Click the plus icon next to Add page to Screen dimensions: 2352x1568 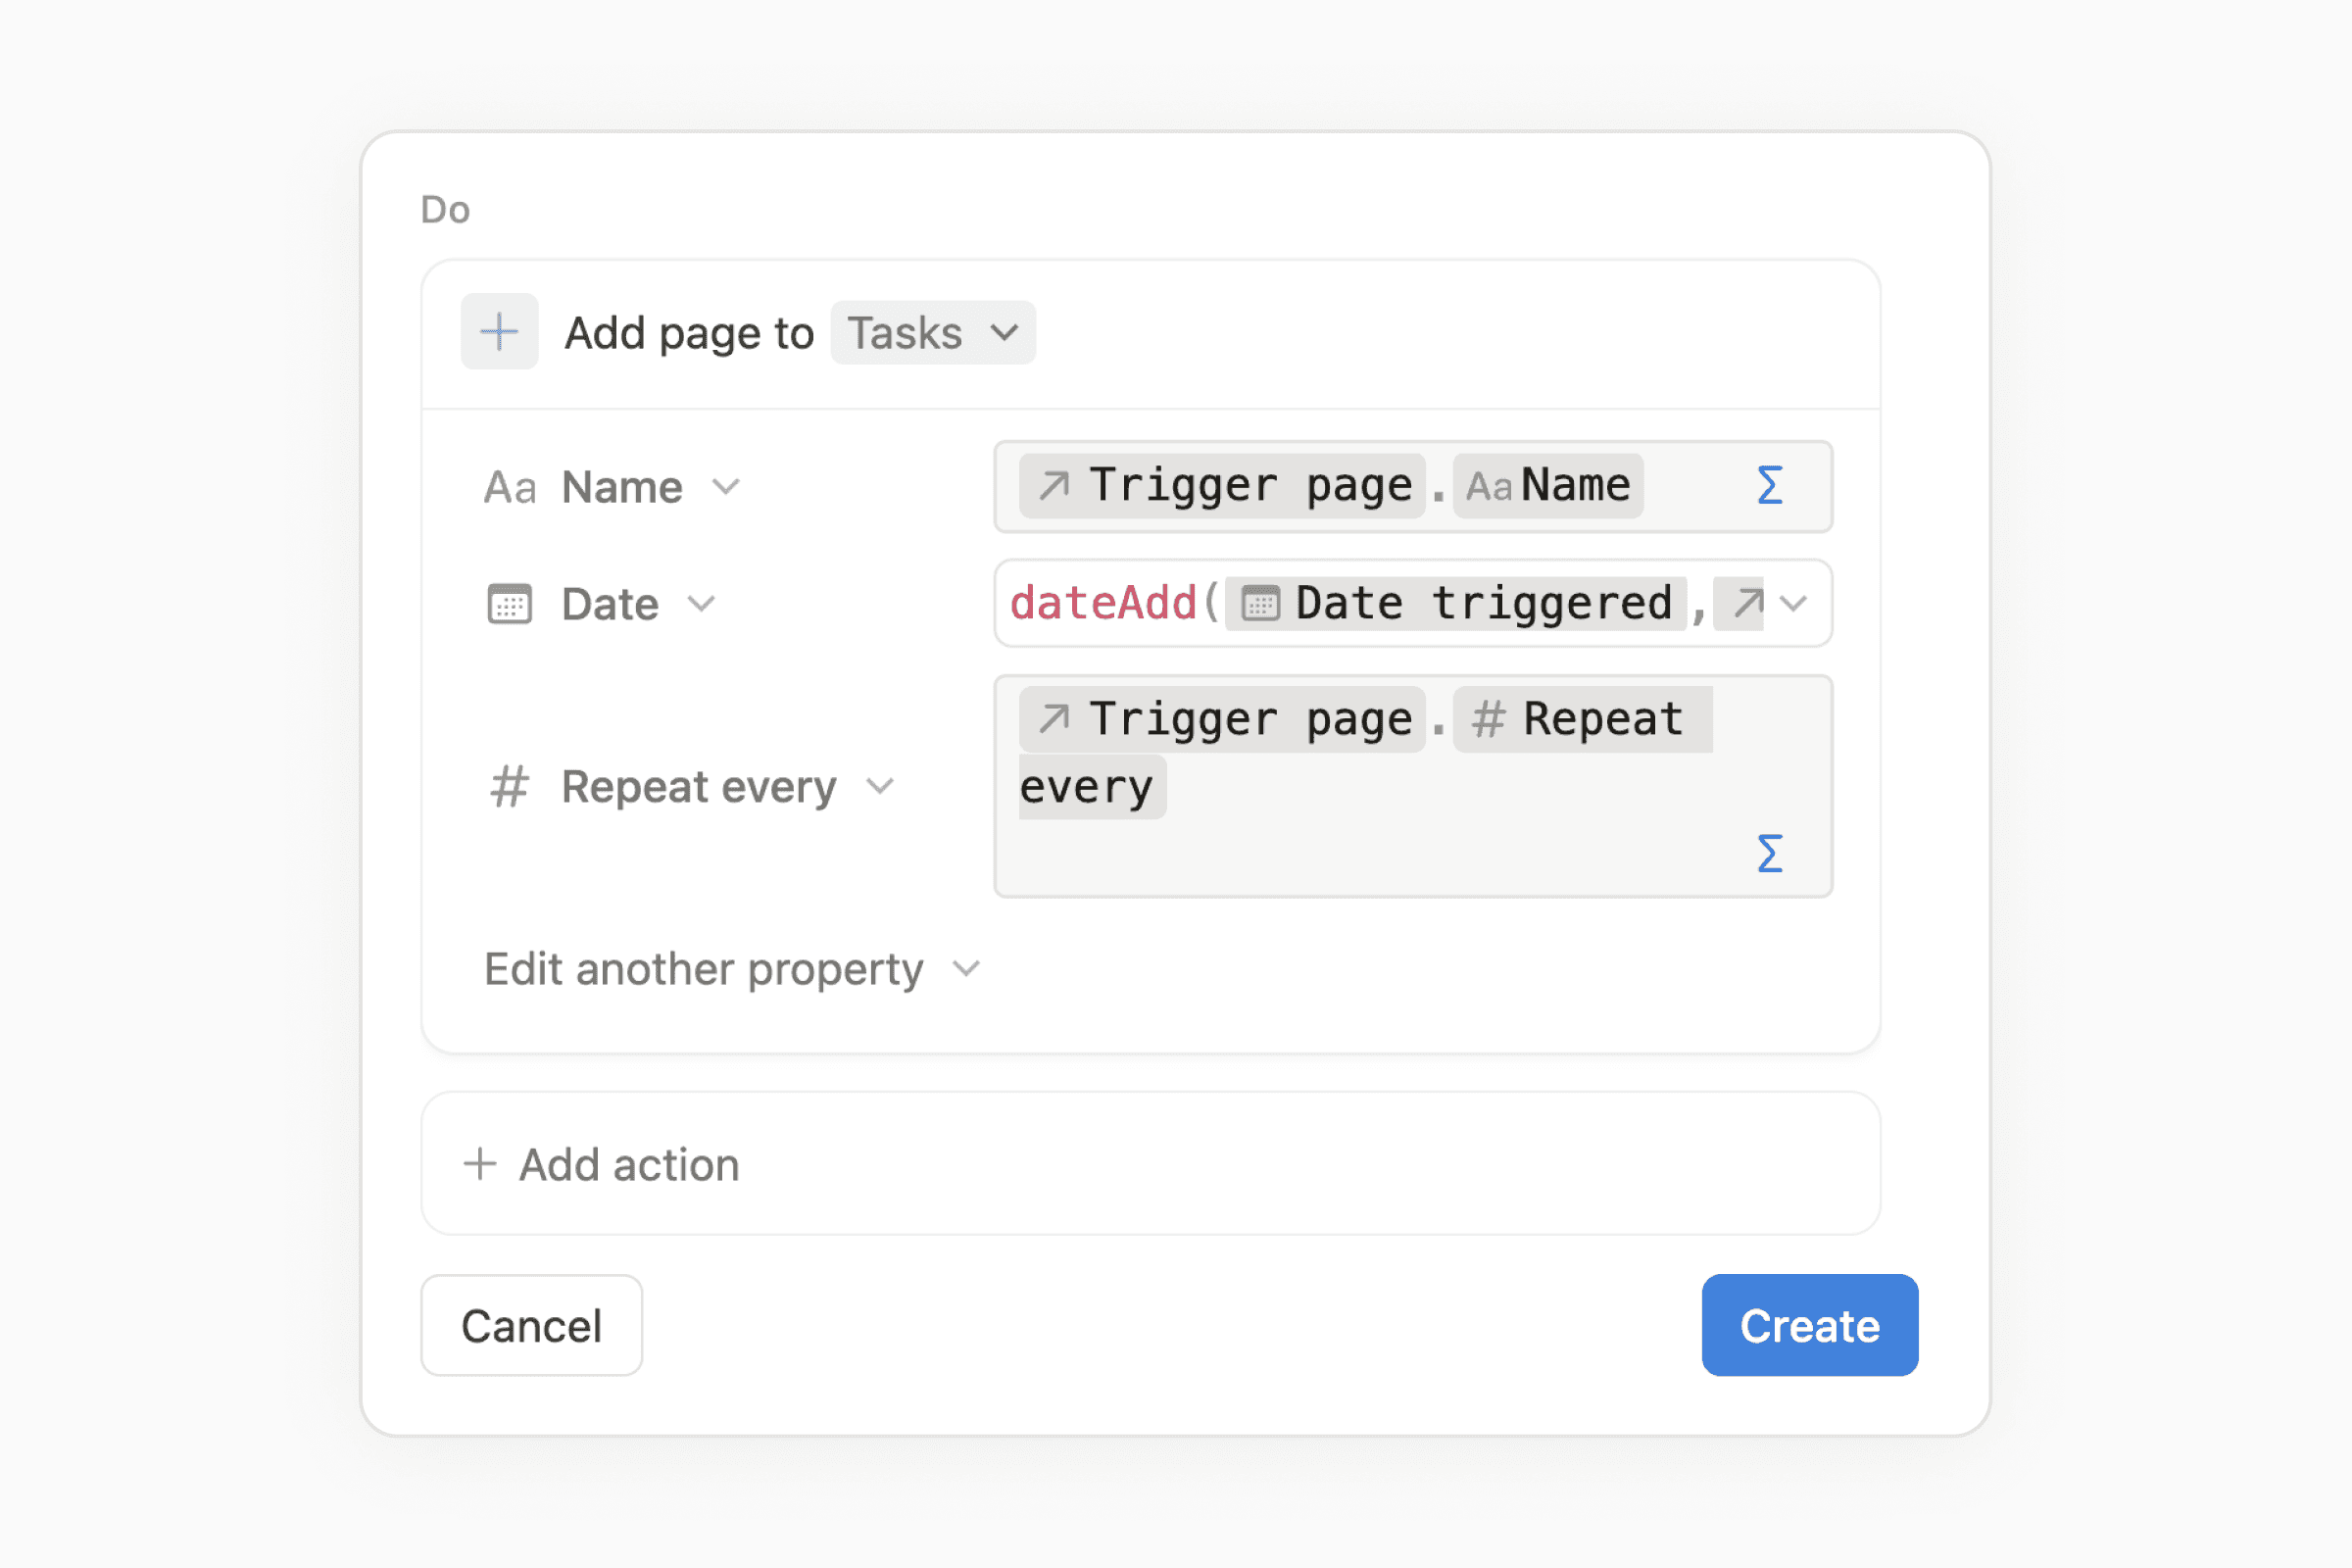click(494, 331)
